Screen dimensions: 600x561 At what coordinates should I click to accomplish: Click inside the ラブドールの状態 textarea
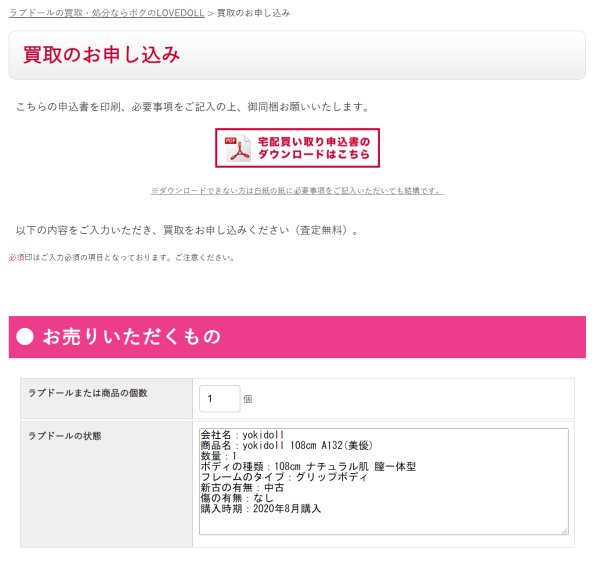click(x=384, y=481)
